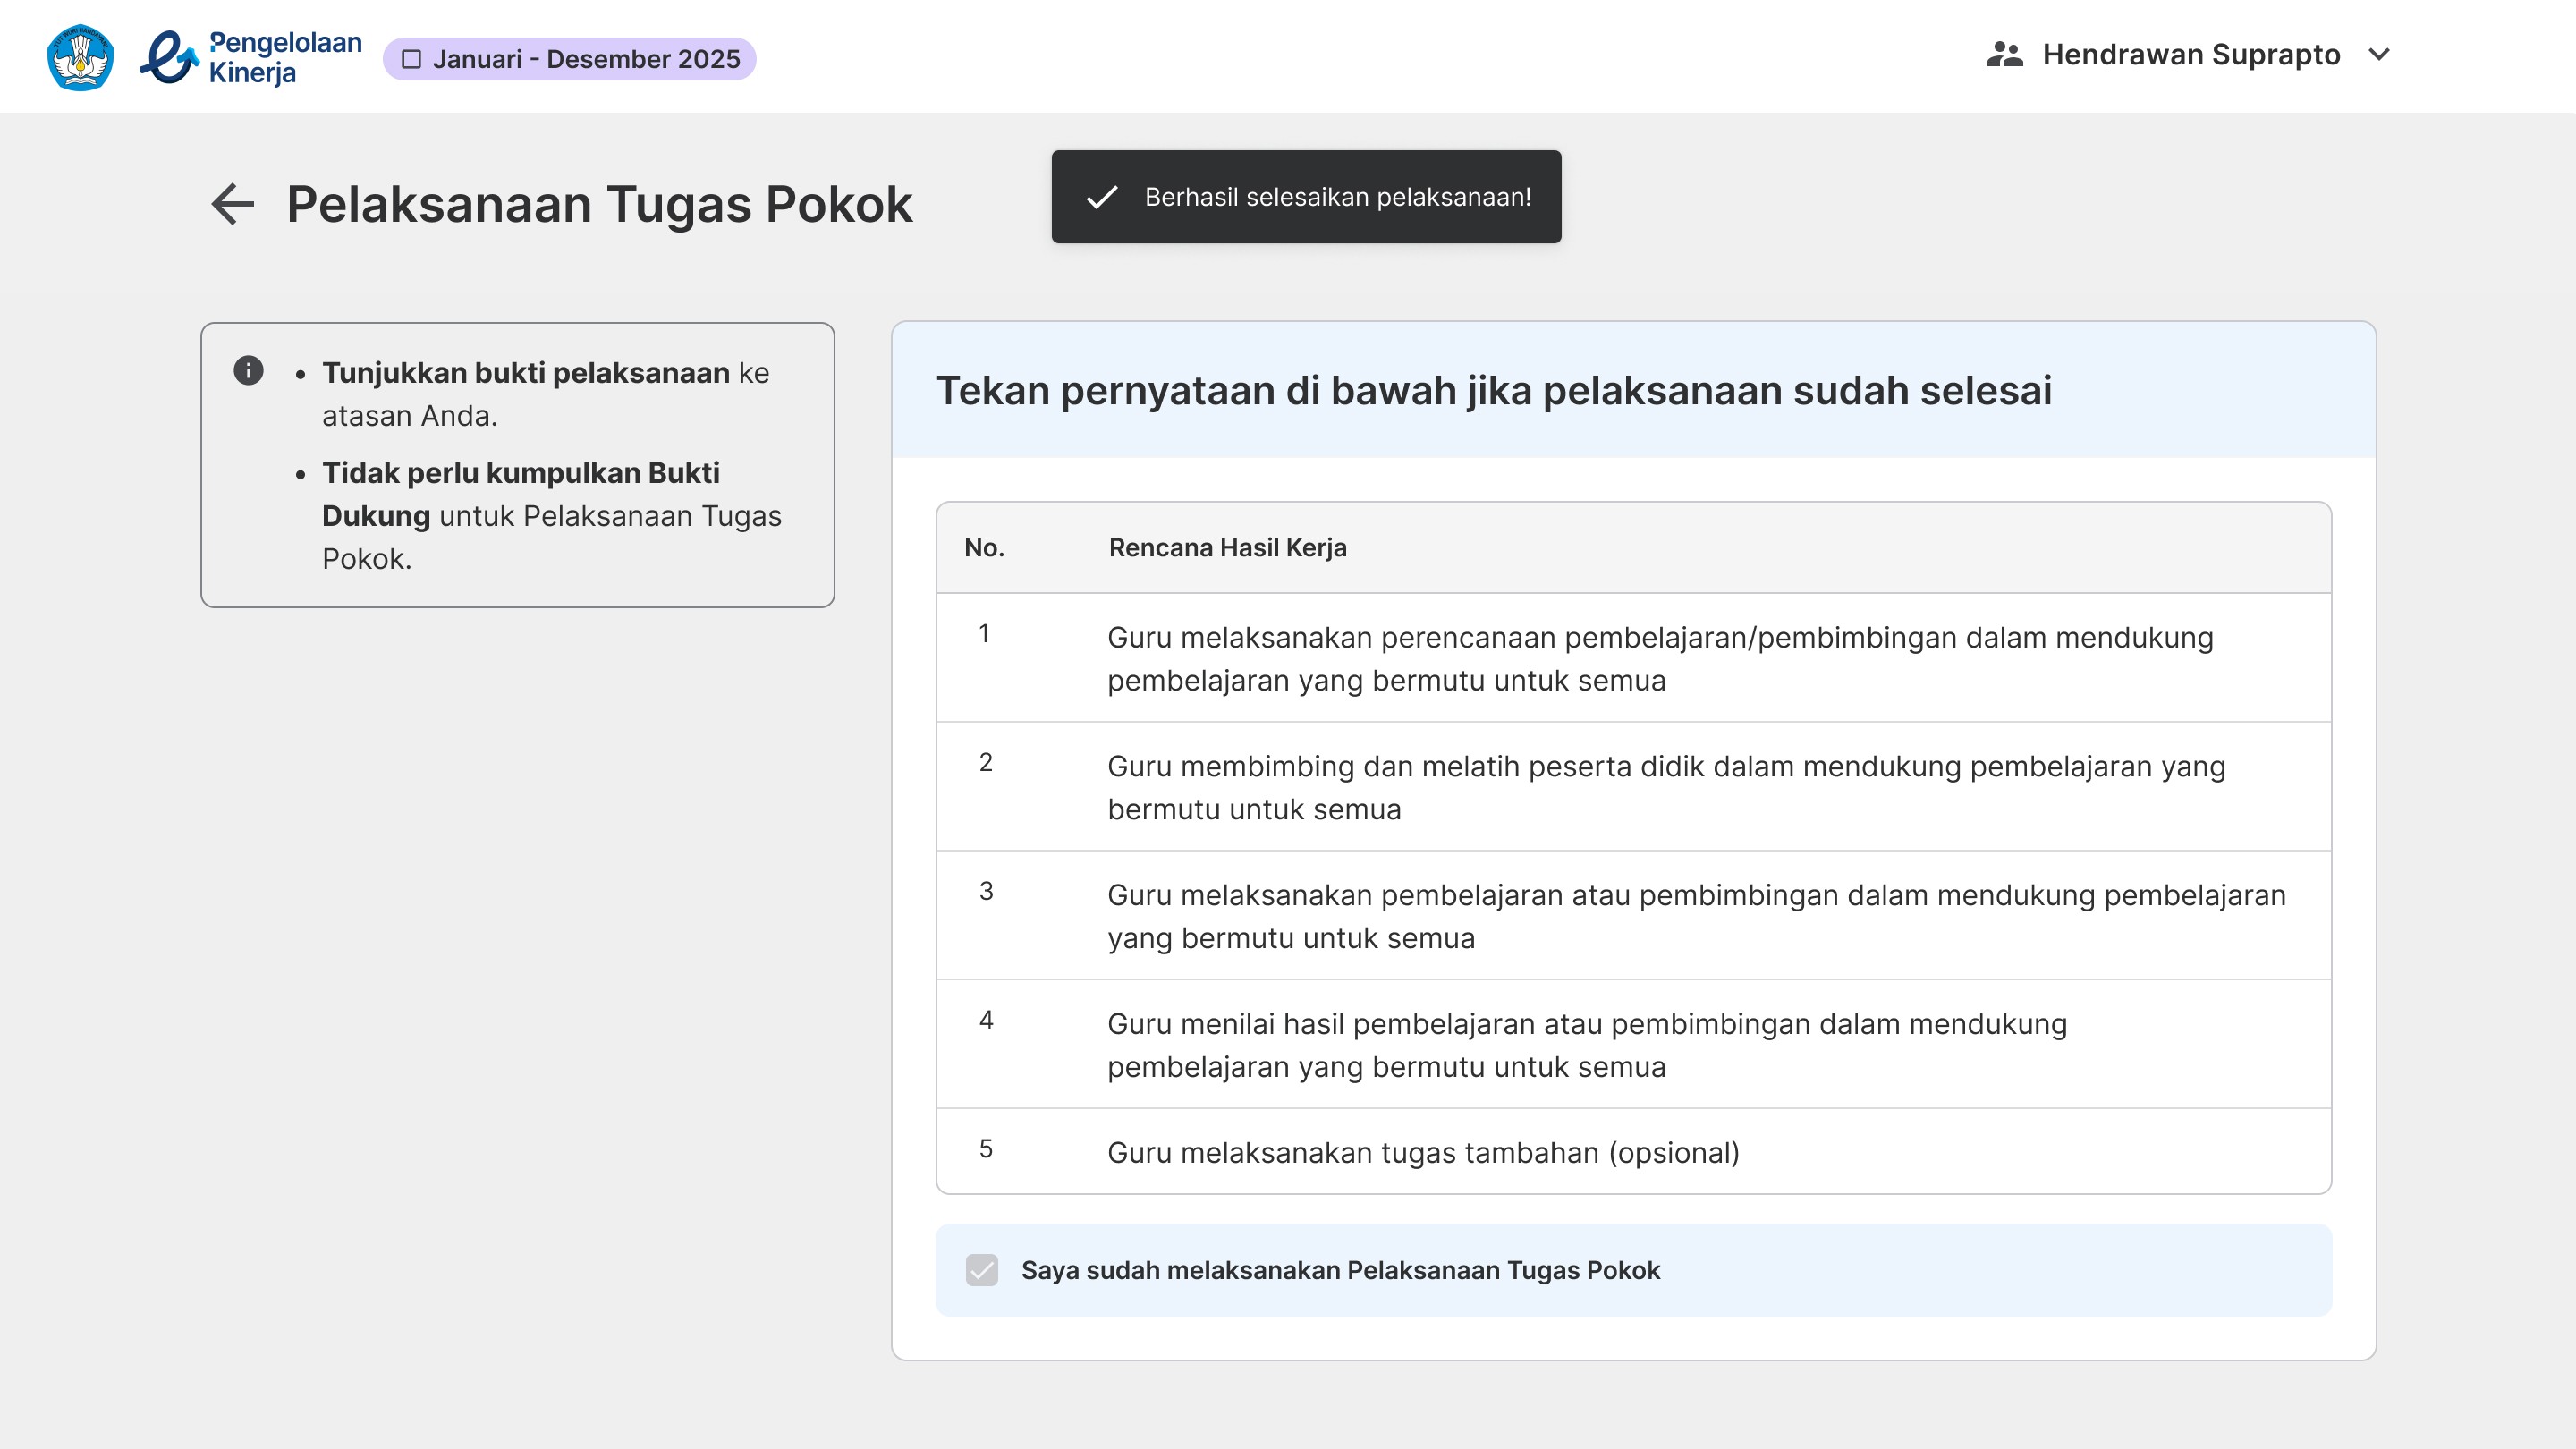This screenshot has height=1449, width=2576.
Task: Click the No. column header
Action: coord(984,548)
